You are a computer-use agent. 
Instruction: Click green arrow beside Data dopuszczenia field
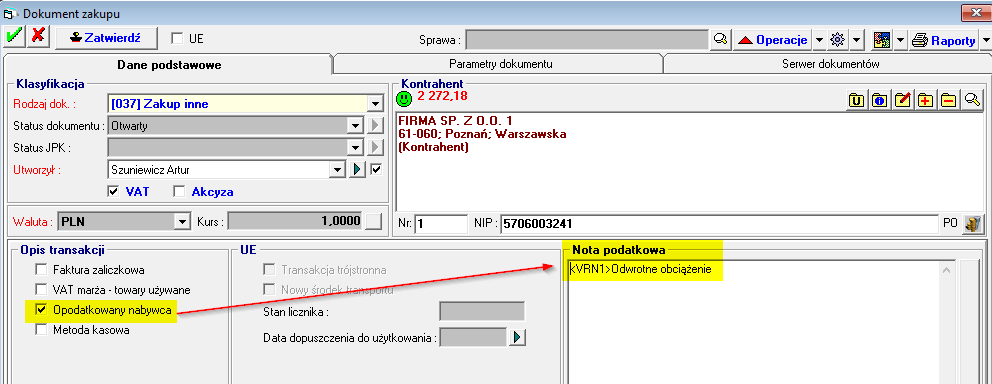(518, 337)
